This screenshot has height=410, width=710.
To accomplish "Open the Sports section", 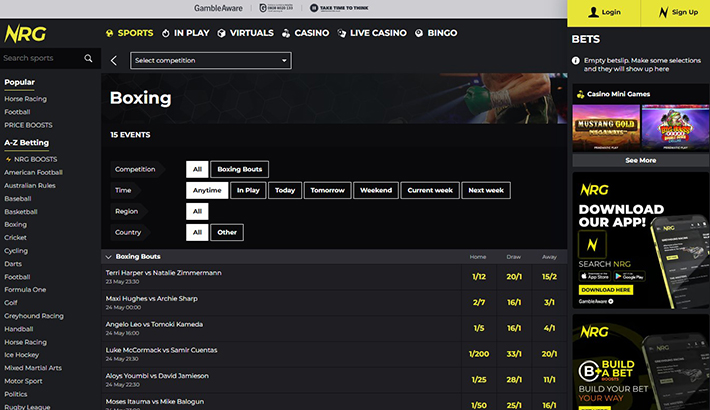I will pyautogui.click(x=130, y=33).
